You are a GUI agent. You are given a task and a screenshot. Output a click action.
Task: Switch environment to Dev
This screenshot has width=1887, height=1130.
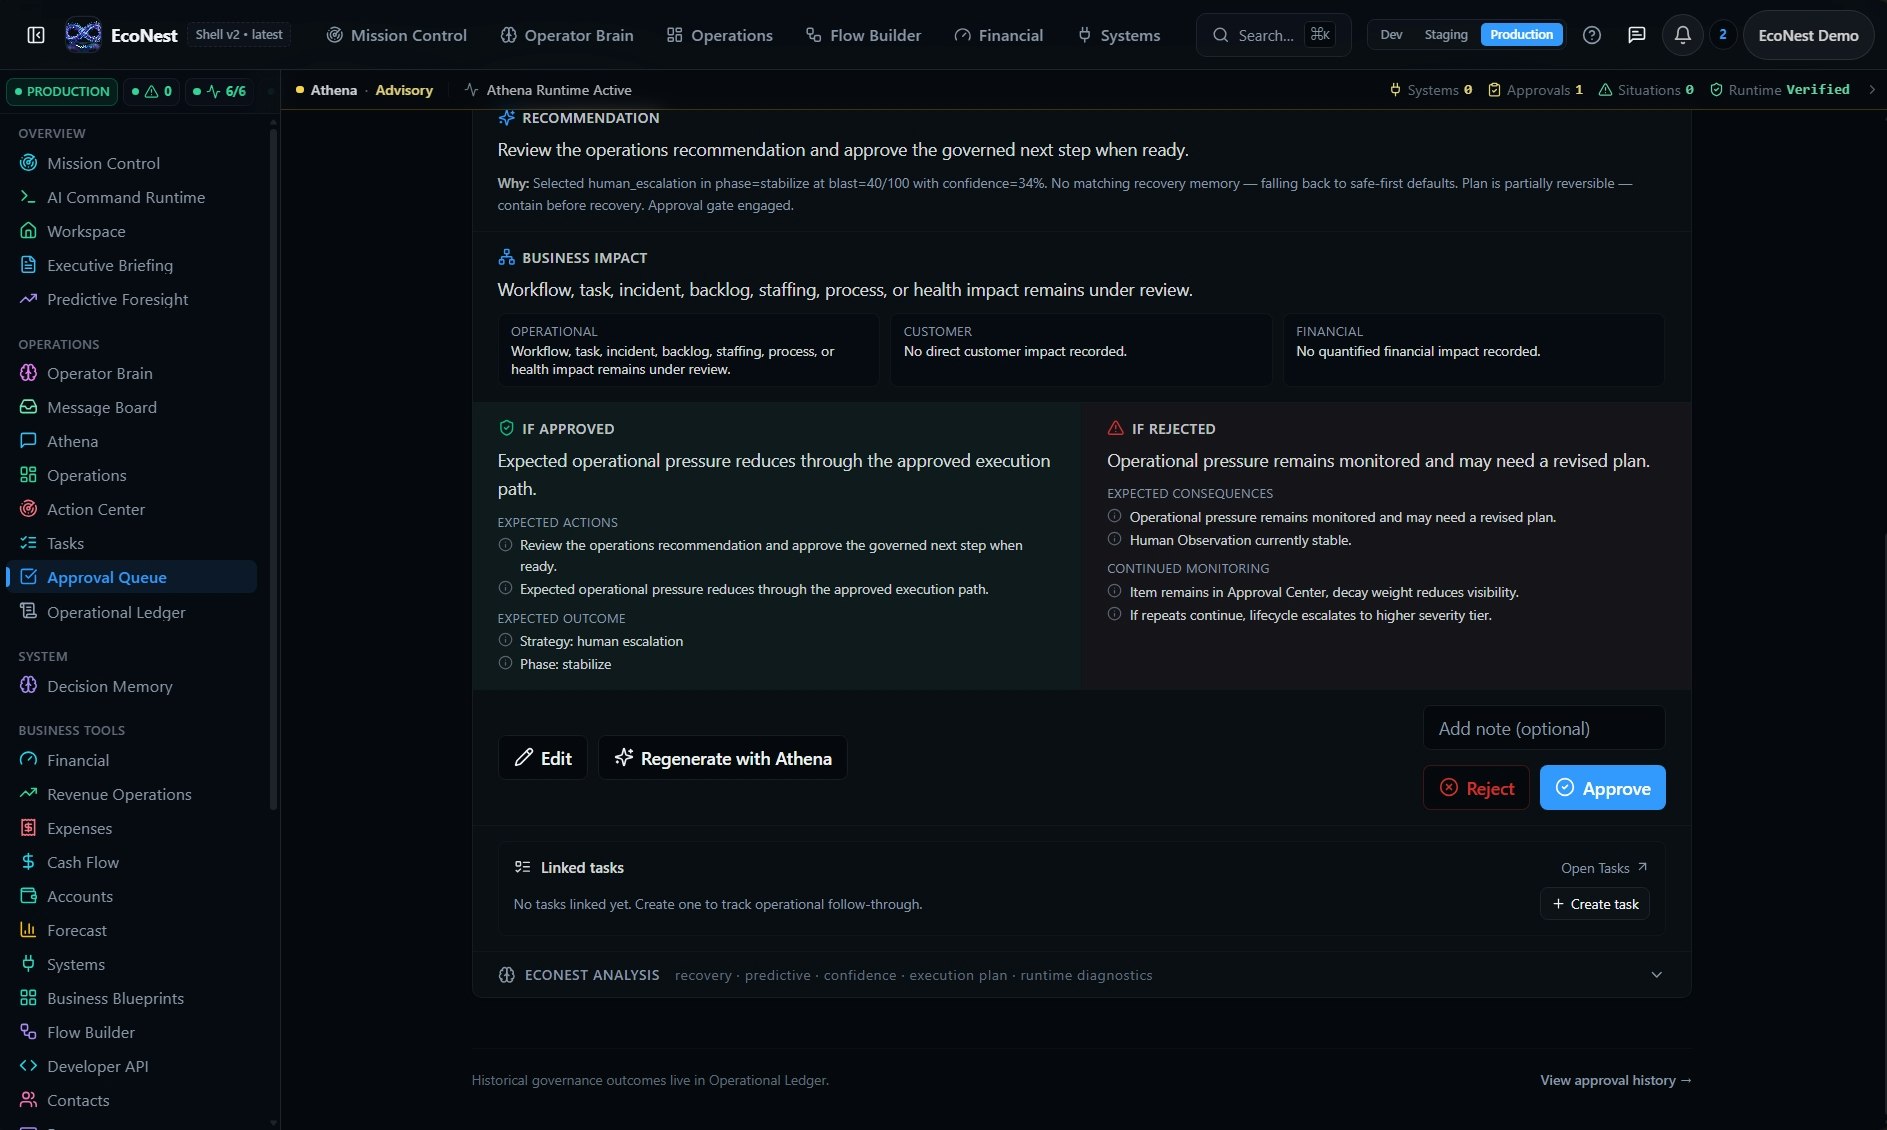1391,35
